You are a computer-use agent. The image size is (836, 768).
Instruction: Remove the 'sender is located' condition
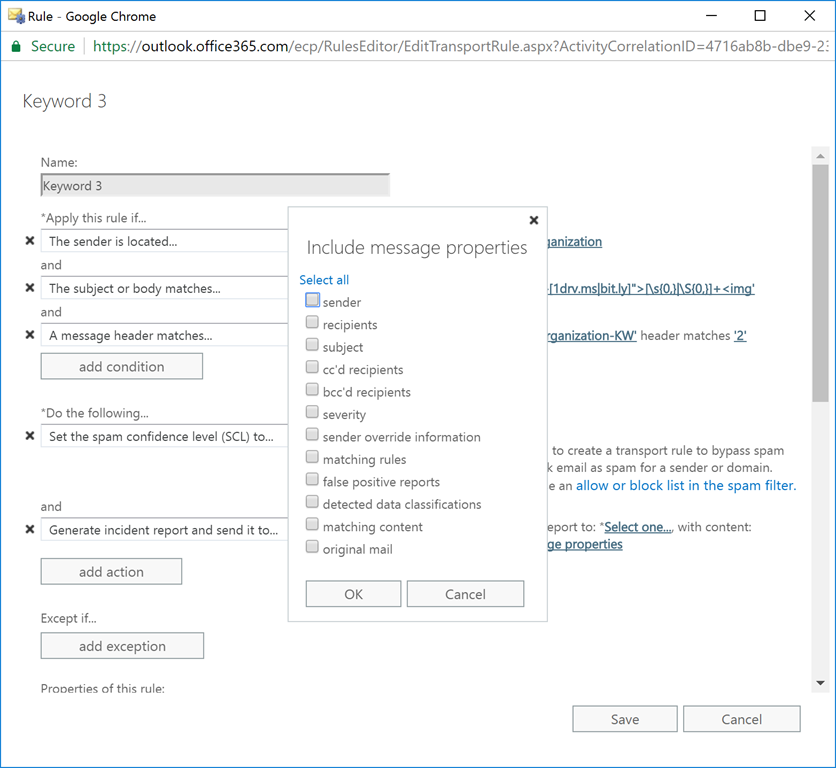(30, 241)
